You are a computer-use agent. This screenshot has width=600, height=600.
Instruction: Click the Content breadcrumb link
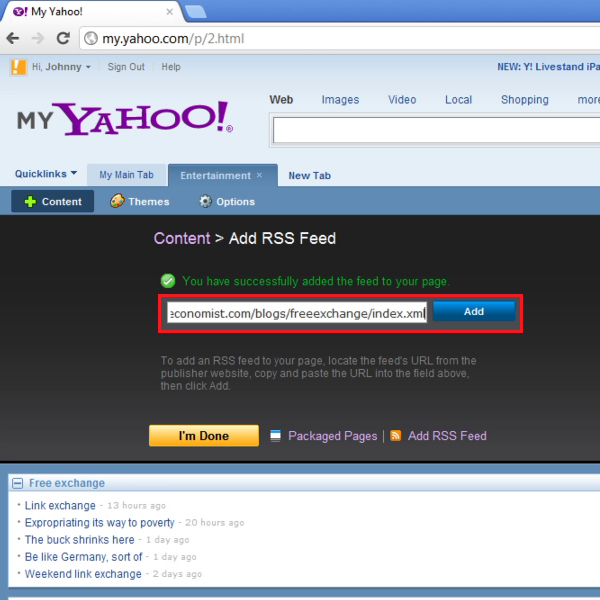pyautogui.click(x=182, y=238)
